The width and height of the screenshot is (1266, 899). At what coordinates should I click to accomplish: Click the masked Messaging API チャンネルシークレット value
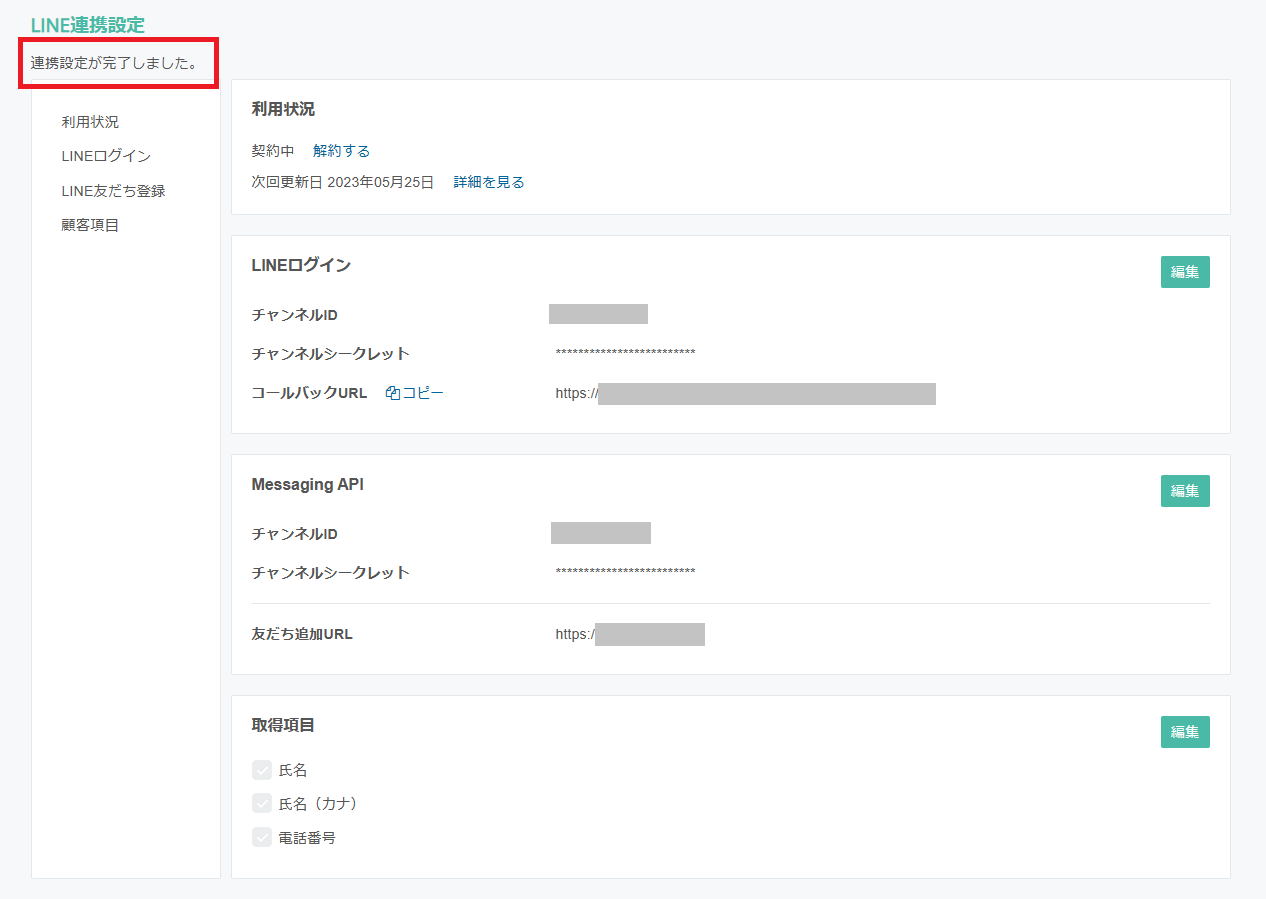click(x=625, y=572)
